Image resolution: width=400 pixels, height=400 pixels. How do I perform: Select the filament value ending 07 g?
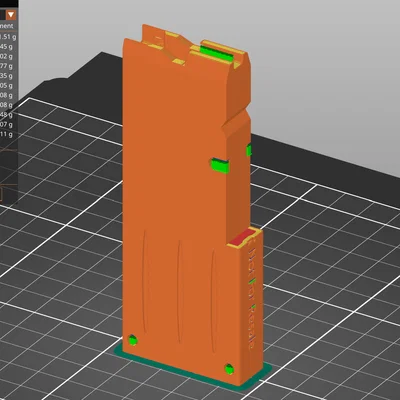tap(6, 125)
